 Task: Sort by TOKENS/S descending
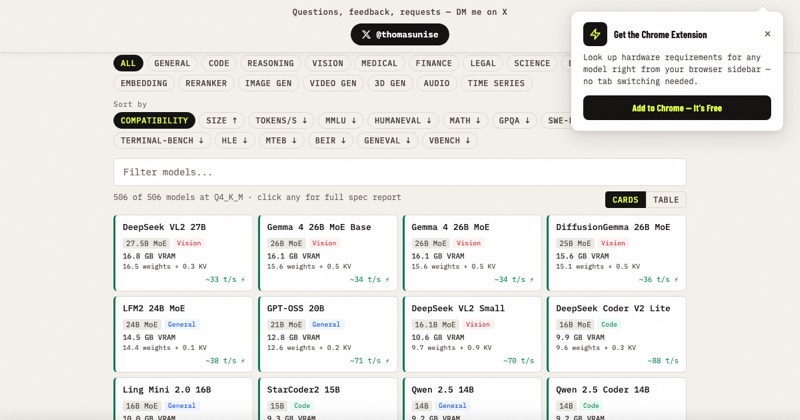point(281,120)
